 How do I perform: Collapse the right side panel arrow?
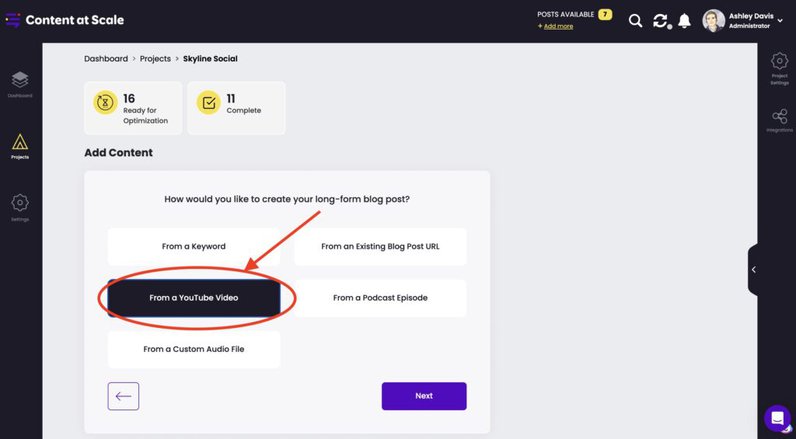click(754, 269)
